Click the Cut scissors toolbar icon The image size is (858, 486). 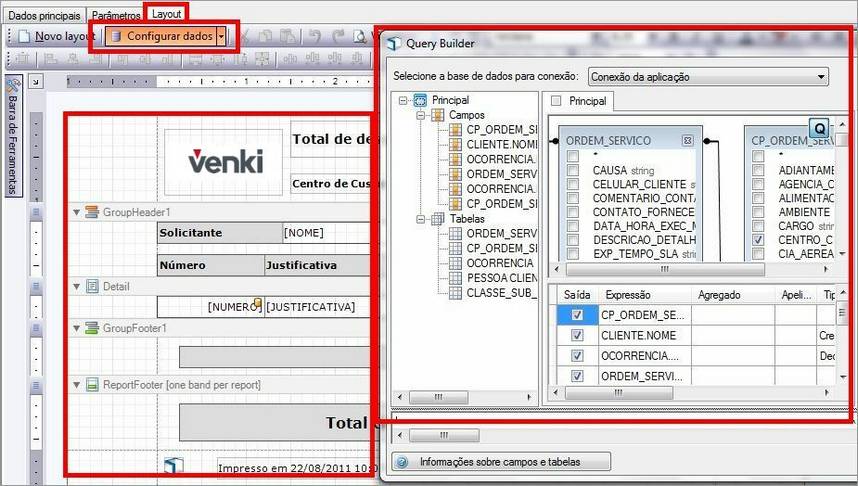(x=246, y=37)
